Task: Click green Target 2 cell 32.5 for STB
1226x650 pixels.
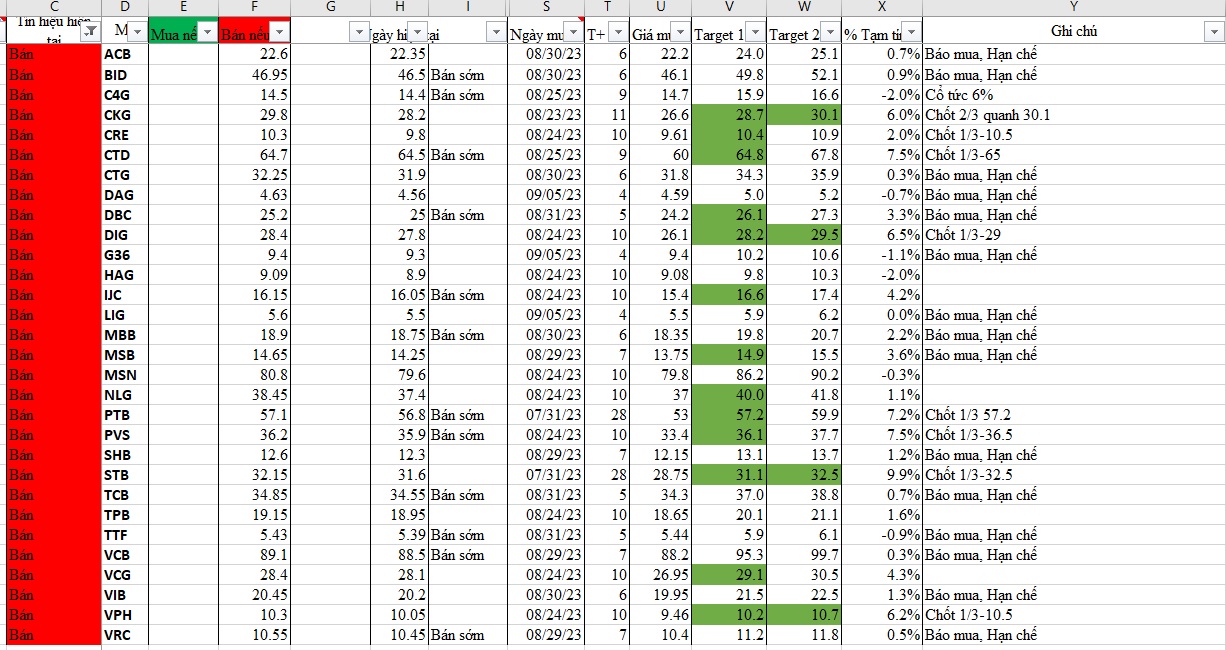Action: pos(804,475)
